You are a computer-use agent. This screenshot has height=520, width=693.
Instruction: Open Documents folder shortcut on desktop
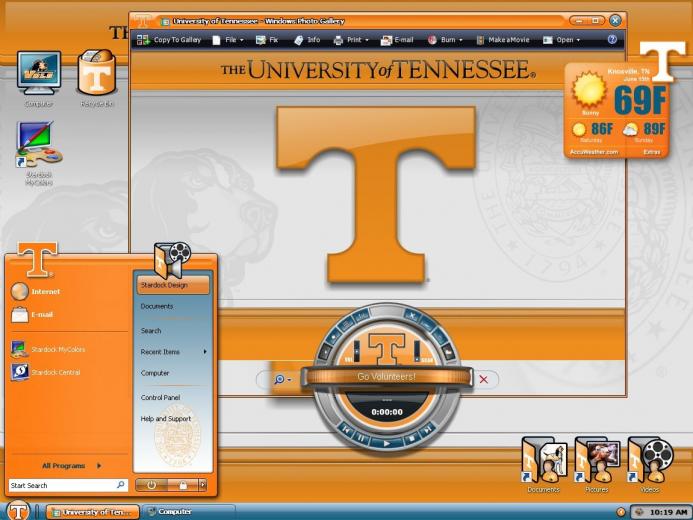[x=544, y=465]
